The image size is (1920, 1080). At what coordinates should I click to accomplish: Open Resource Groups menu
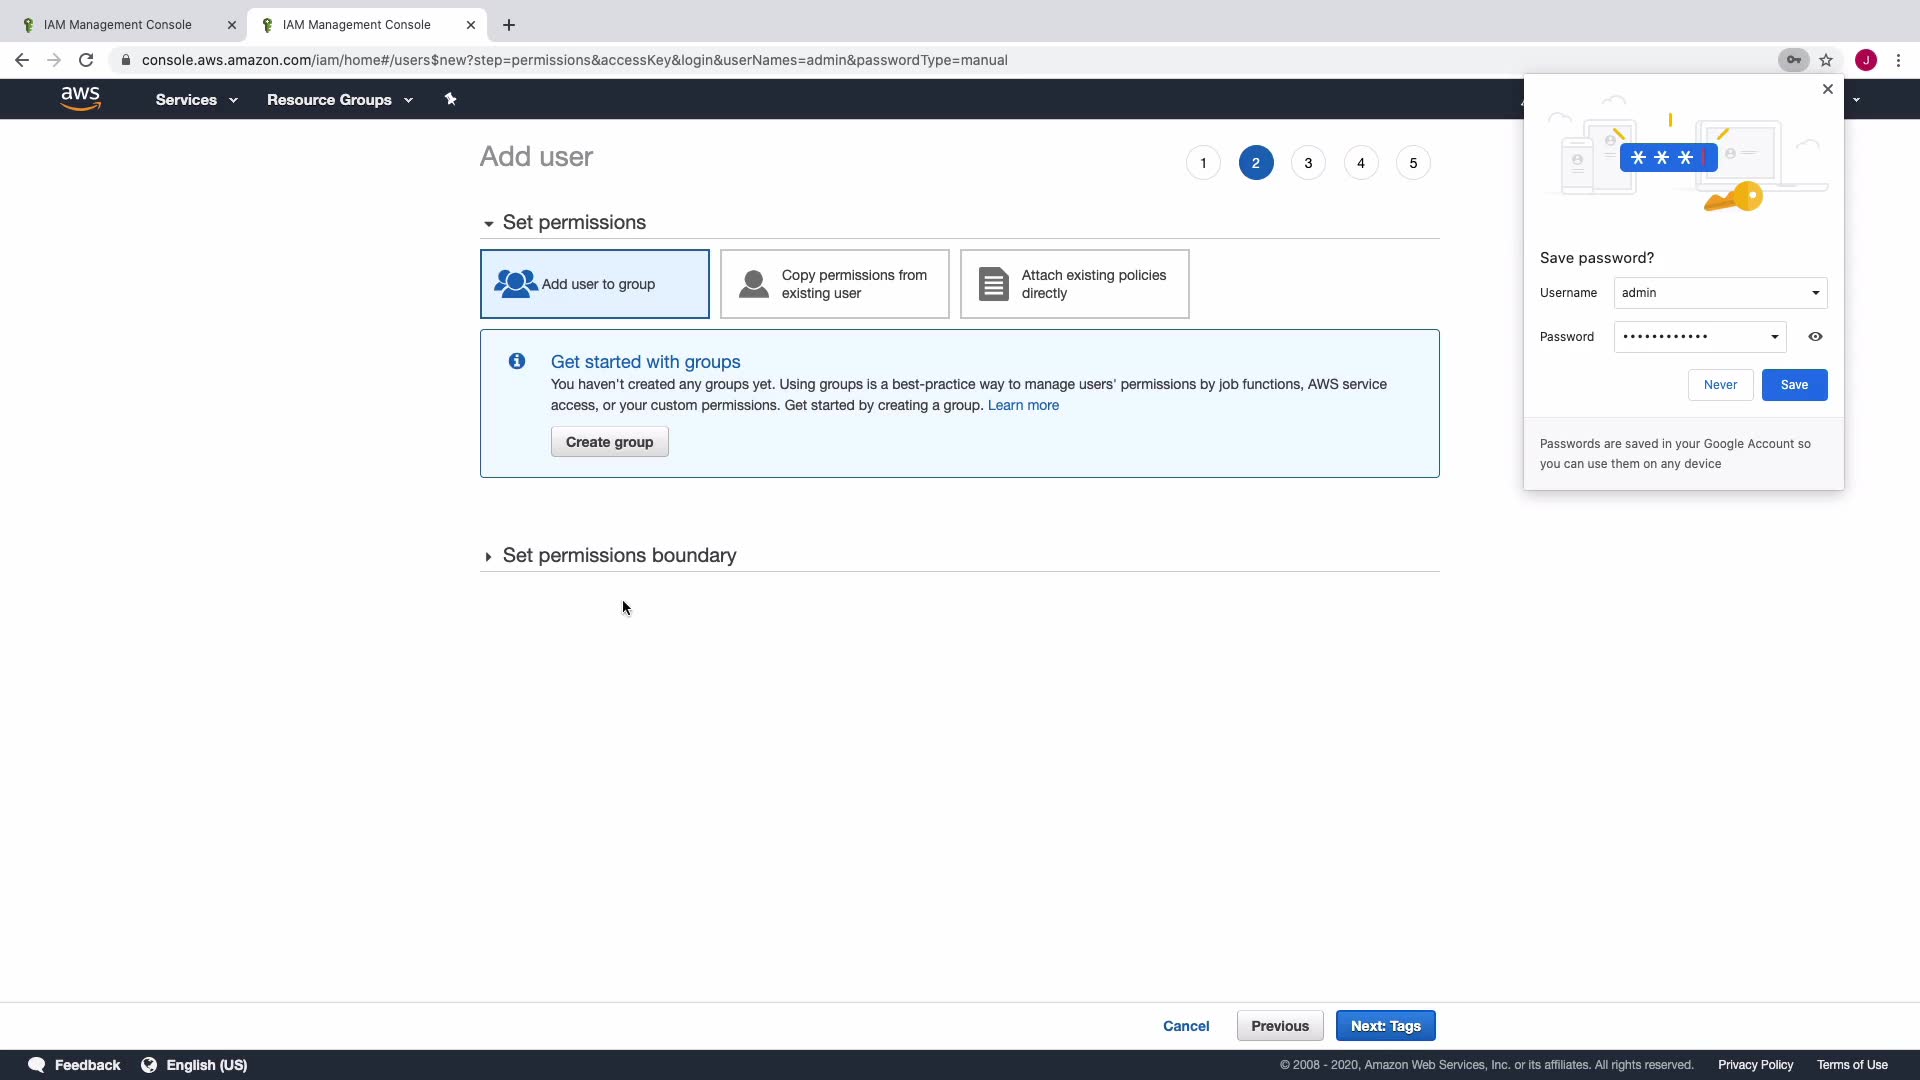(x=339, y=100)
